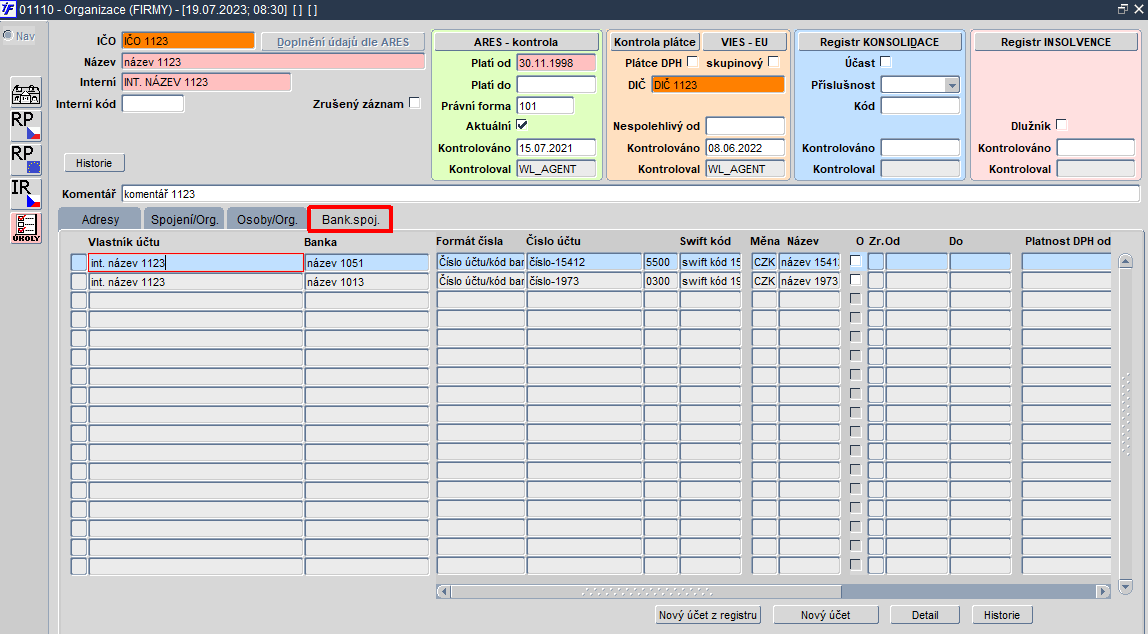Click Historie button next to Detail
Screen dimensions: 1148x634
(1002, 615)
